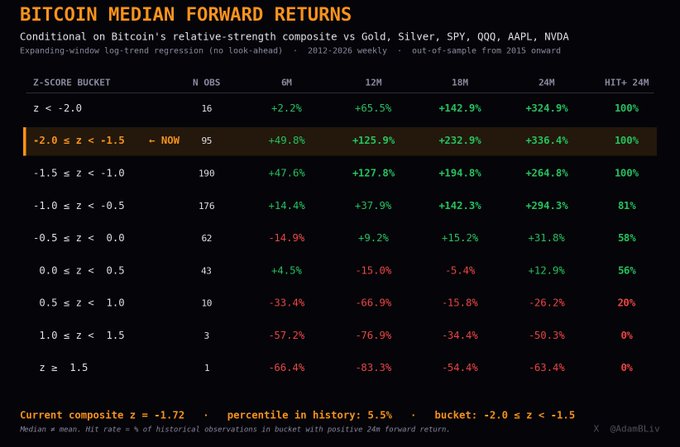
Task: Select the '-1.5 ≤ z < -1.0' bucket label
Action: click(x=79, y=173)
